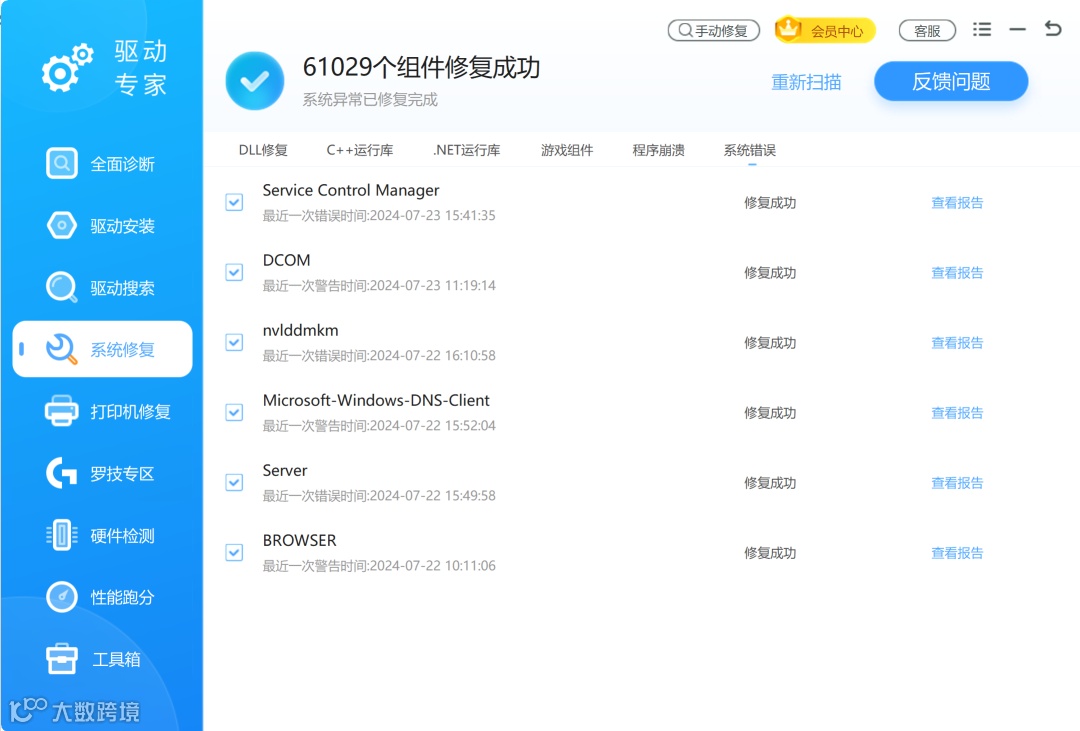The width and height of the screenshot is (1080, 731).
Task: Click the blue success checkmark circle
Action: pos(254,81)
